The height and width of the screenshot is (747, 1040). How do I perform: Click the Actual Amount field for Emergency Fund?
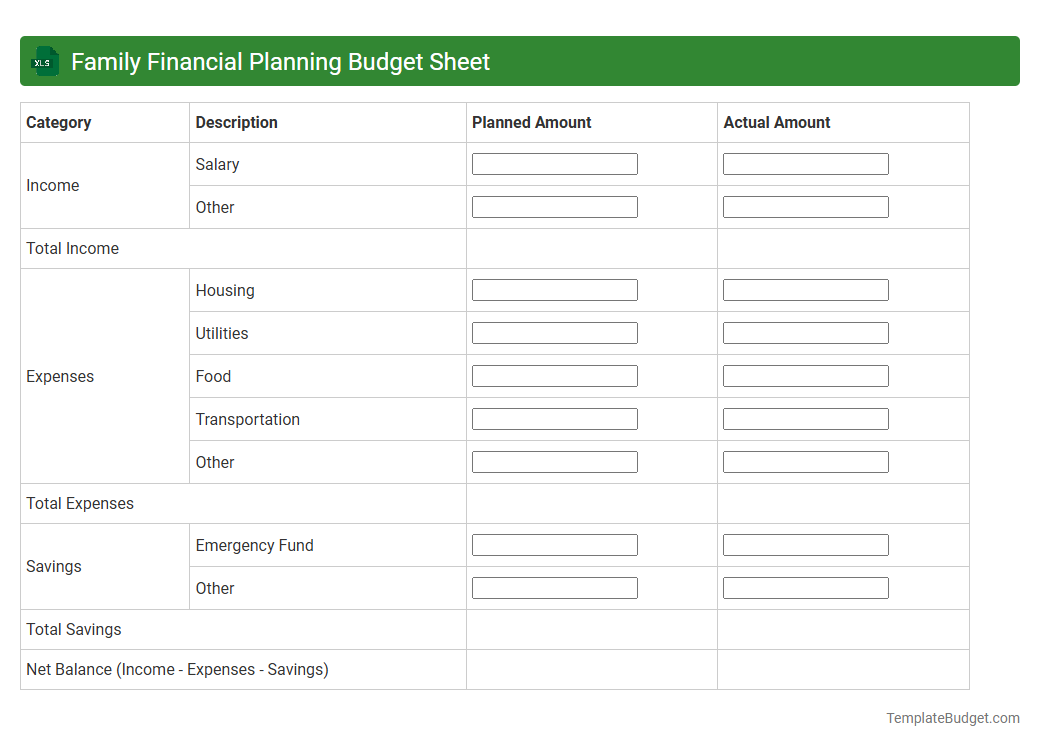pyautogui.click(x=805, y=544)
